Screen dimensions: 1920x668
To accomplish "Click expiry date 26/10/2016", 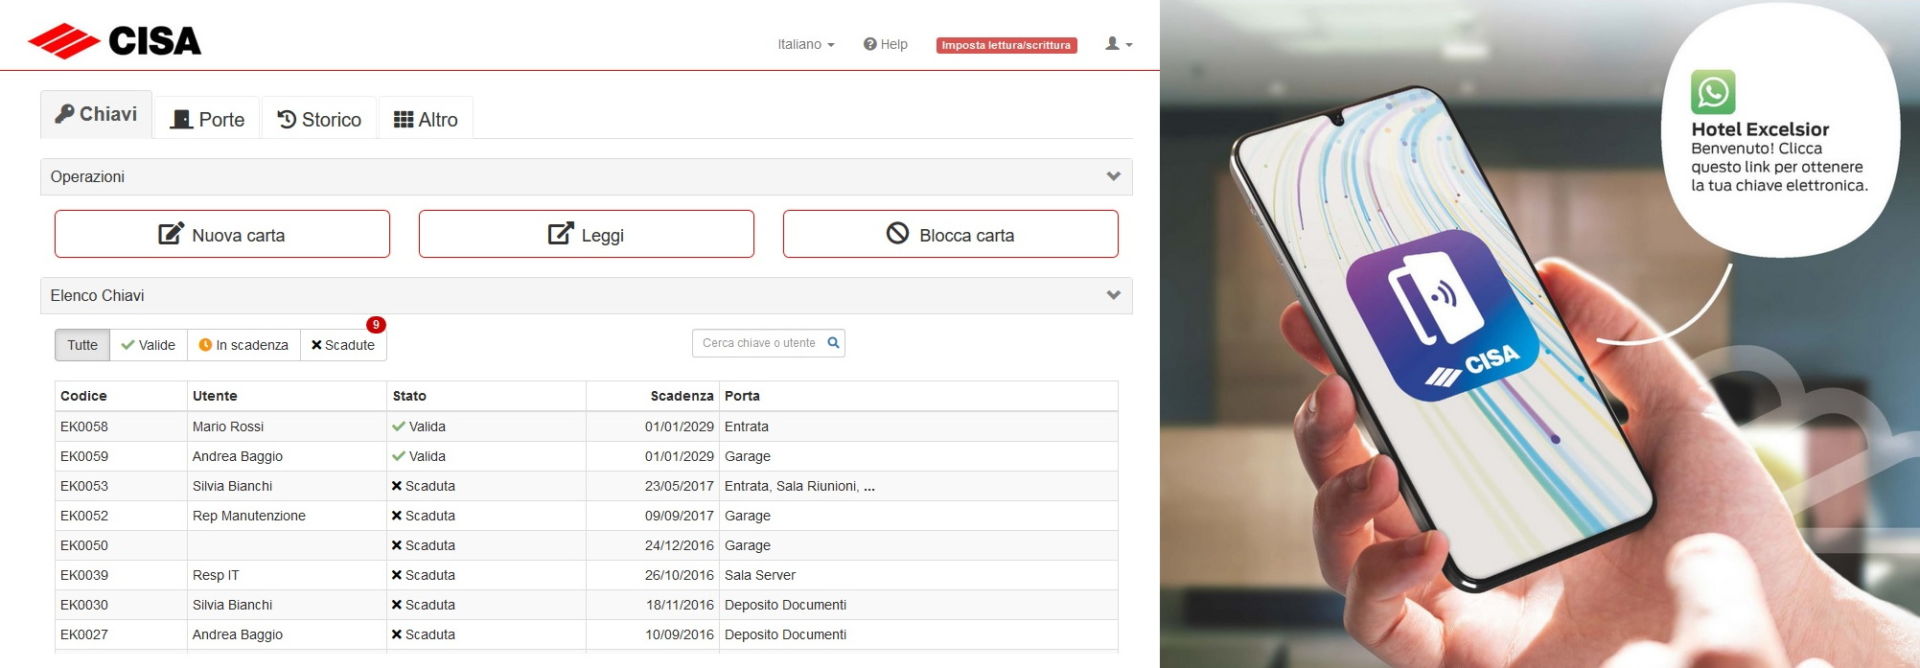I will pyautogui.click(x=679, y=575).
